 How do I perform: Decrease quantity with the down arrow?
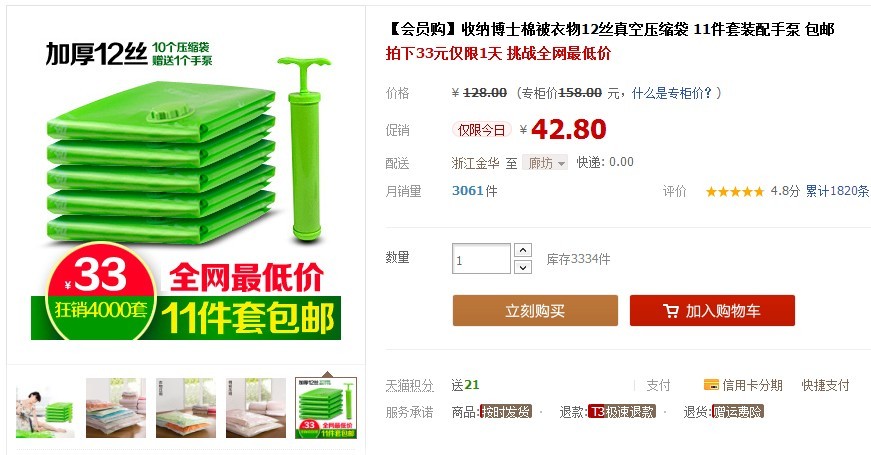523,267
